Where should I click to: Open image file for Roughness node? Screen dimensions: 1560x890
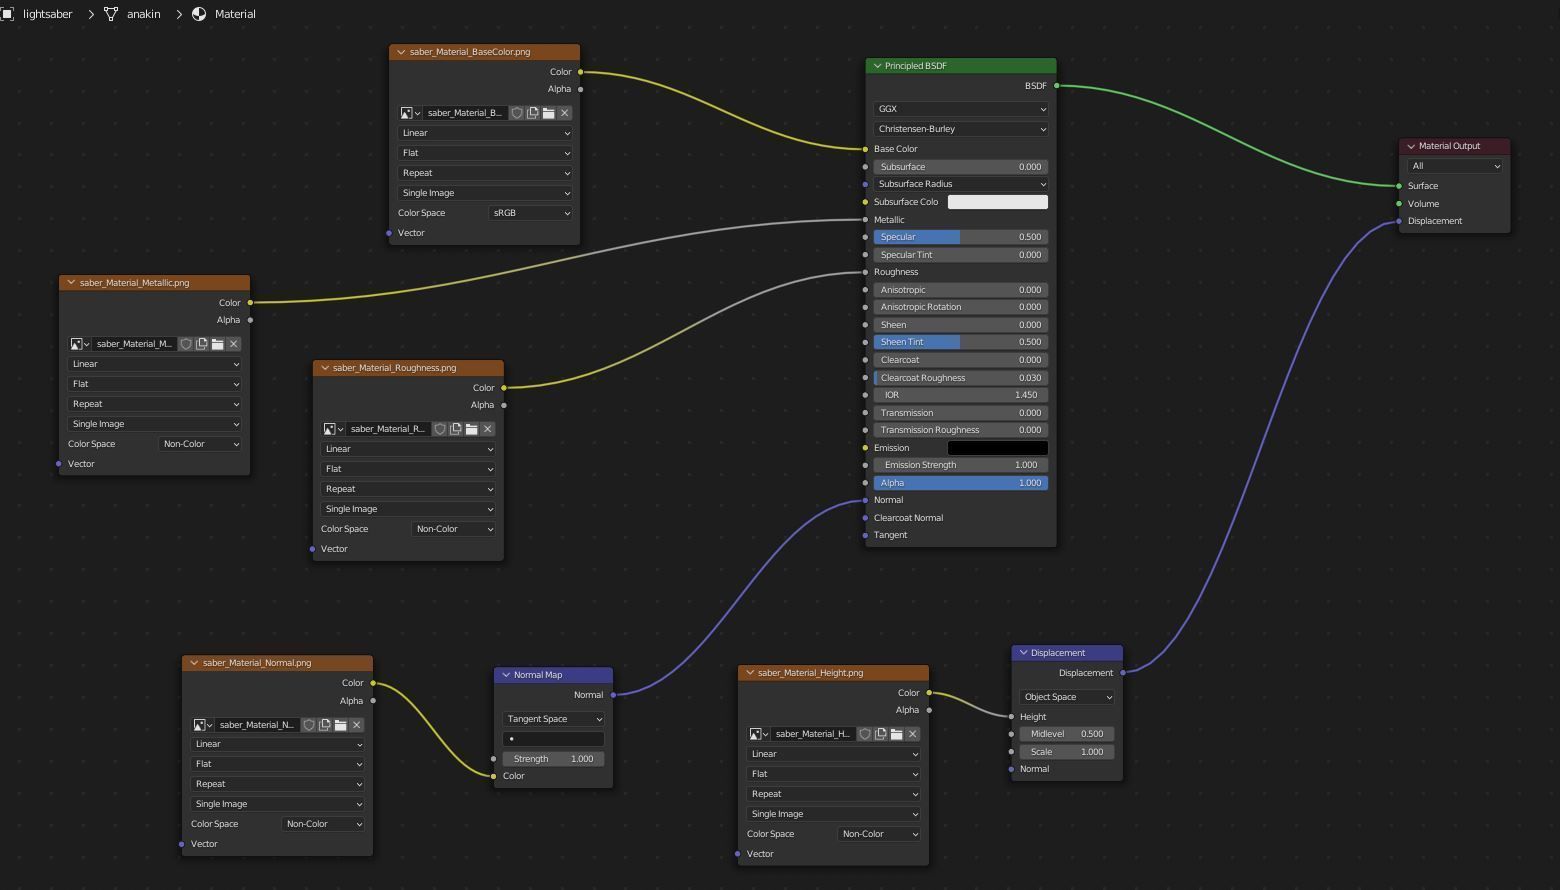click(472, 429)
